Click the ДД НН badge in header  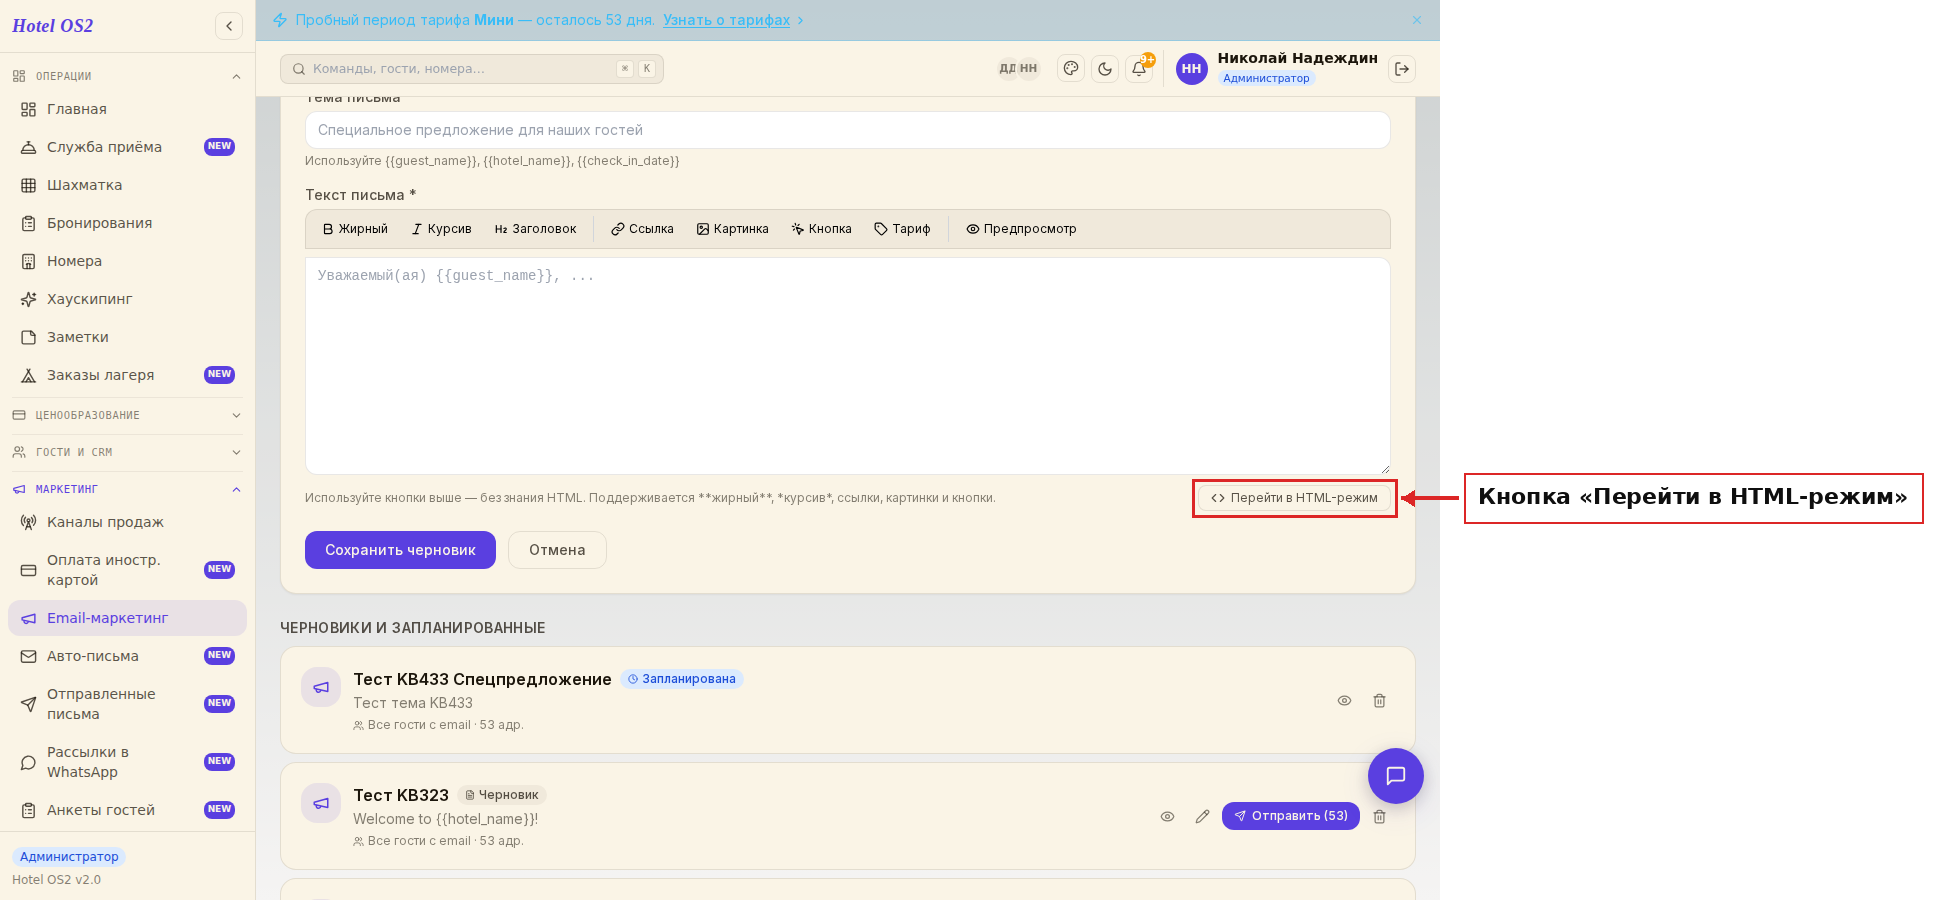[1018, 69]
